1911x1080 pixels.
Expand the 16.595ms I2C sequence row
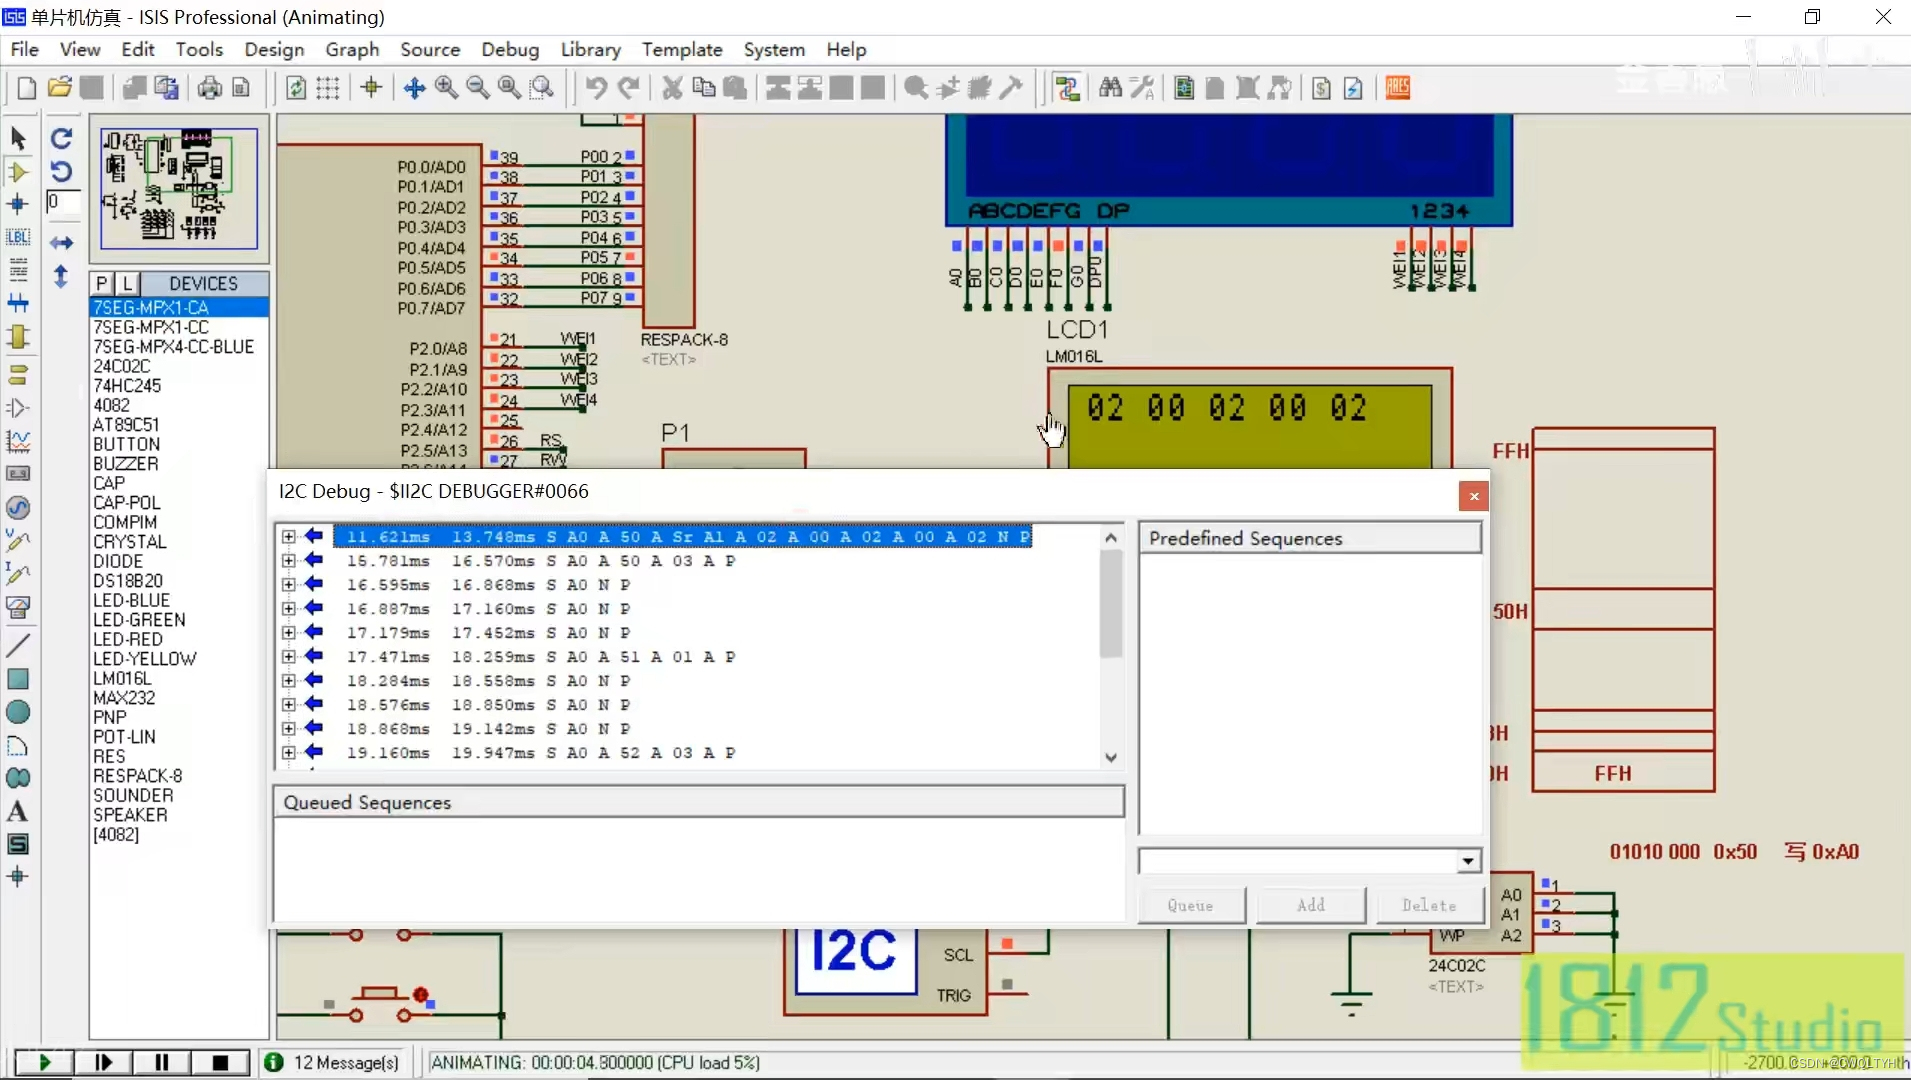[289, 585]
